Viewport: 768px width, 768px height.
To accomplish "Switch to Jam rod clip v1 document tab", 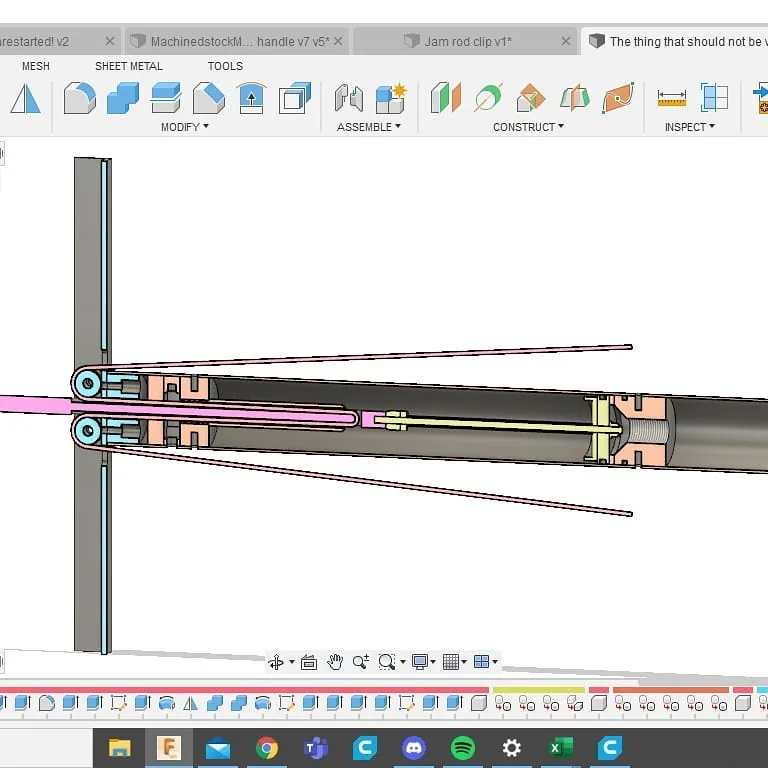I will (467, 41).
